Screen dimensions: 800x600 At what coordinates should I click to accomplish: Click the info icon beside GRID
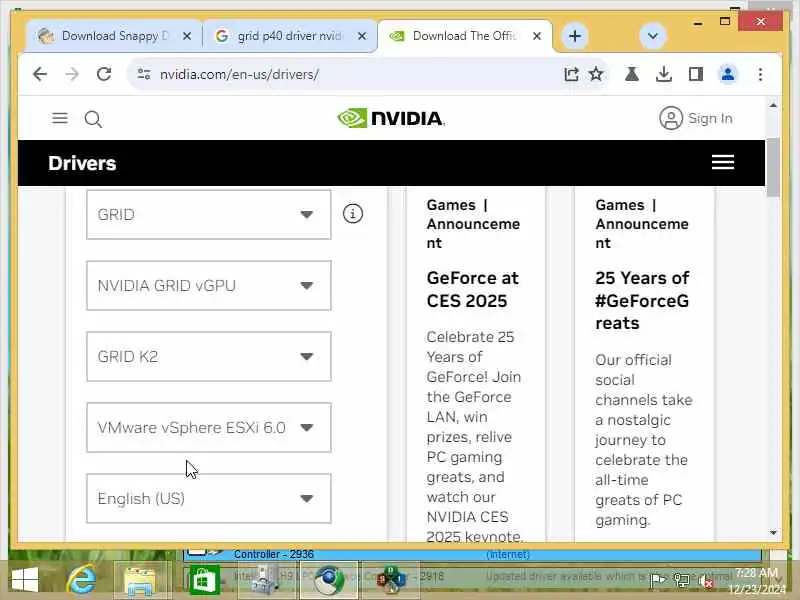coord(353,213)
